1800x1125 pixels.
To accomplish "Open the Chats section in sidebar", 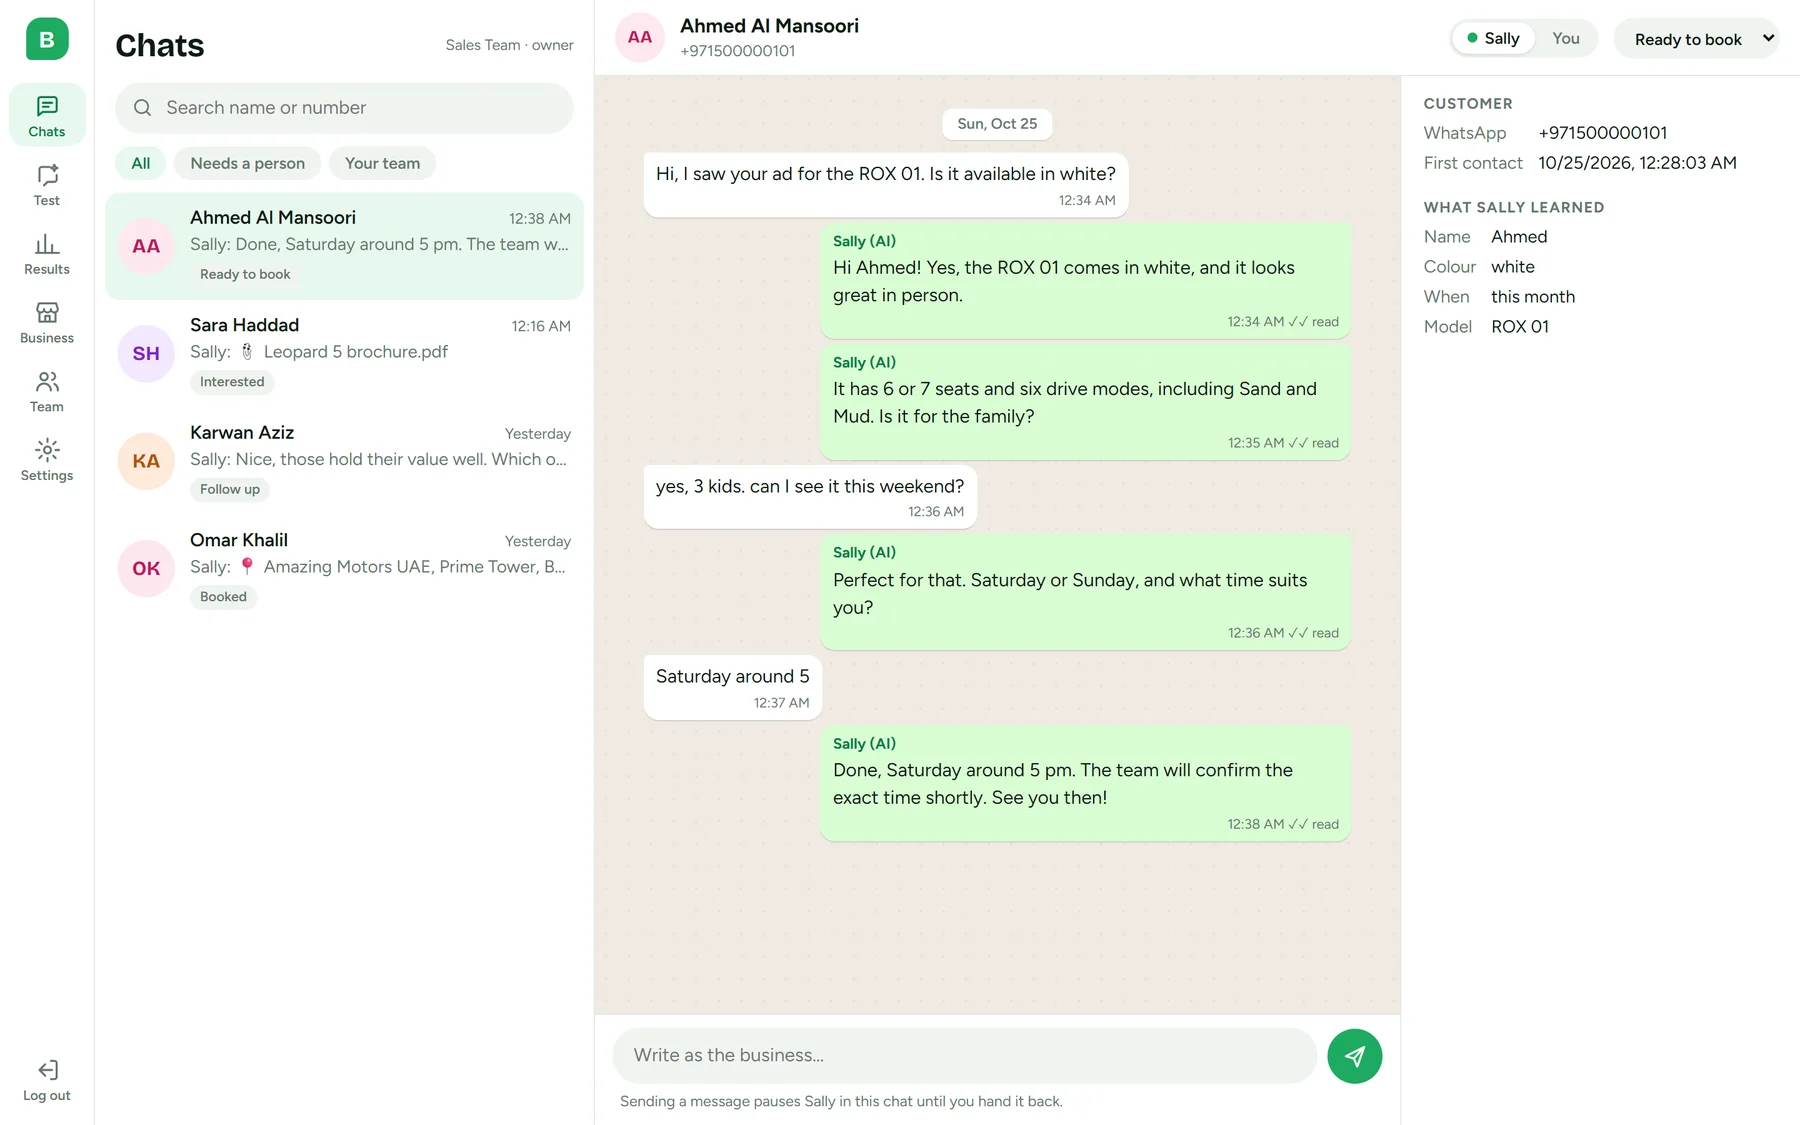I will (x=47, y=115).
